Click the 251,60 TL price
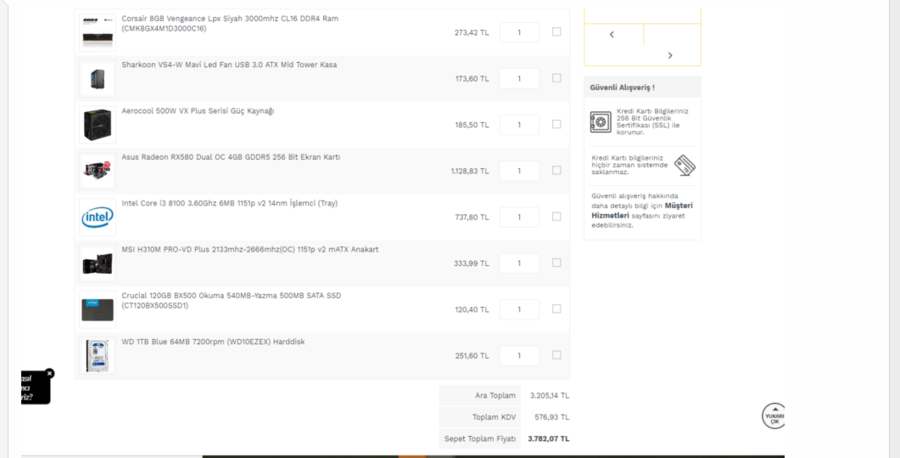The width and height of the screenshot is (900, 458). (x=472, y=356)
